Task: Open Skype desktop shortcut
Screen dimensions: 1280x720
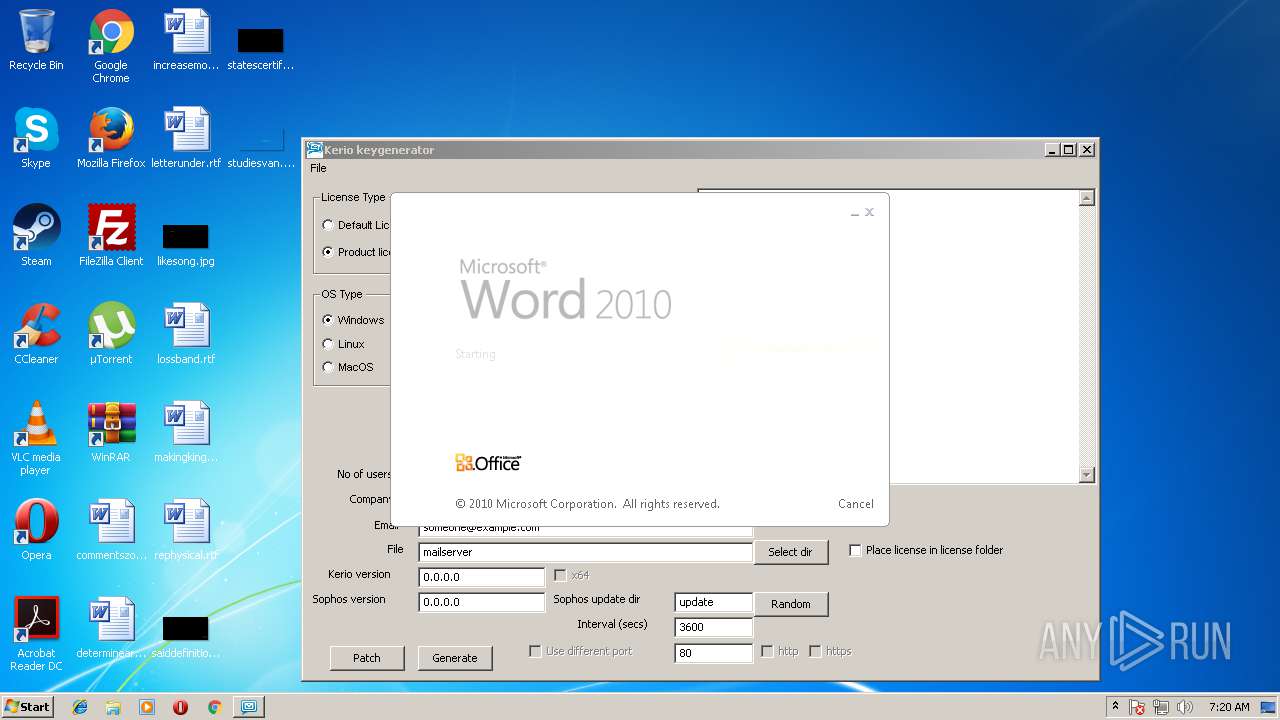Action: click(x=36, y=138)
